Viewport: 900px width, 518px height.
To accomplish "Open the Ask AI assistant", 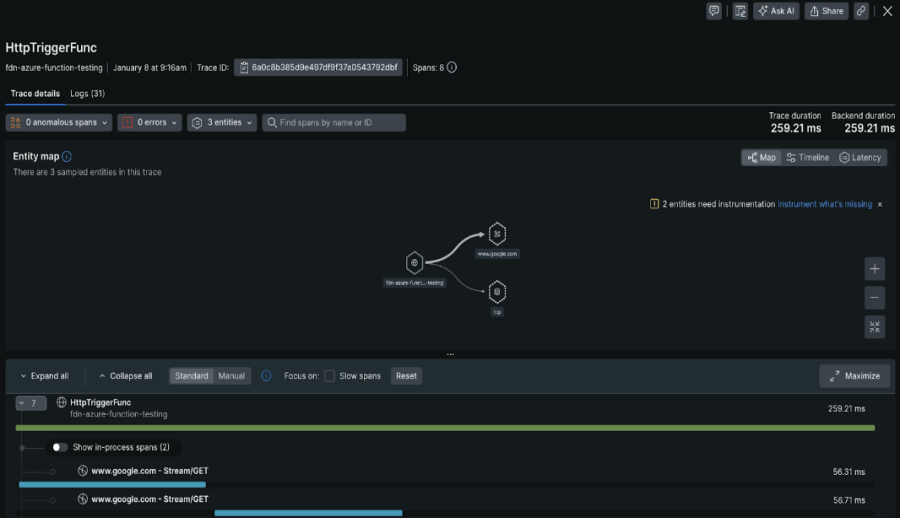I will [x=776, y=11].
